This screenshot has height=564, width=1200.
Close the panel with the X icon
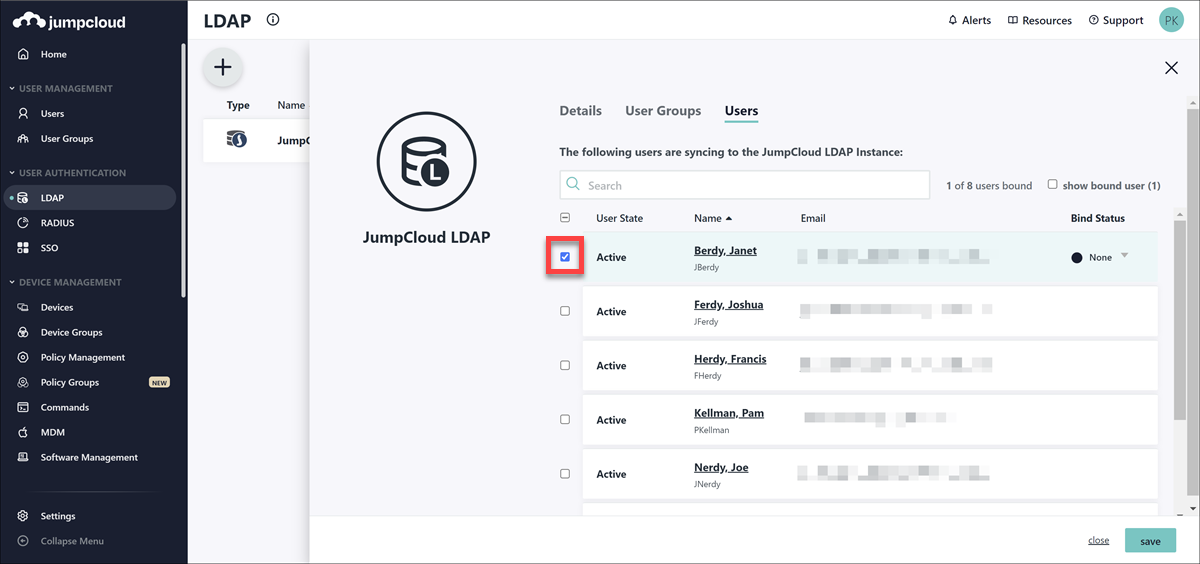(x=1171, y=68)
